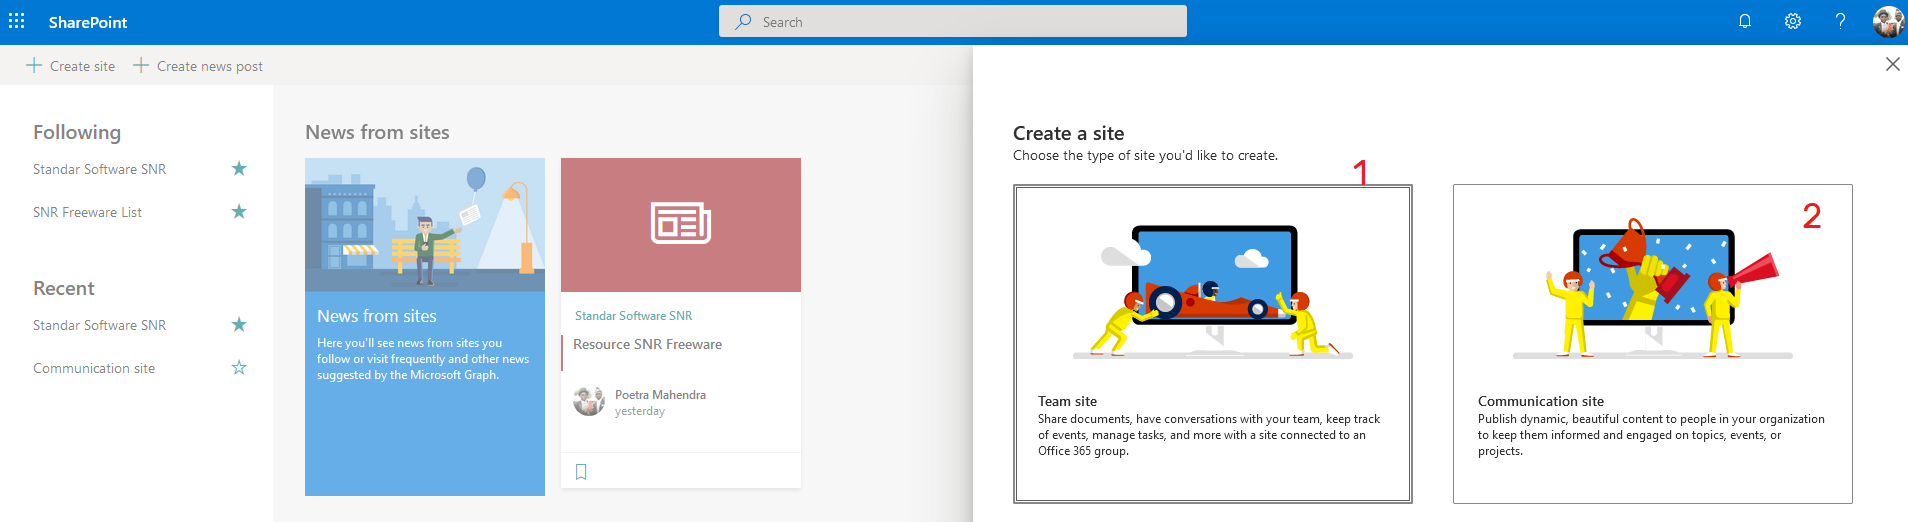Unfollow Standar Software SNR under Recent
Screen dimensions: 1908x522
(239, 324)
